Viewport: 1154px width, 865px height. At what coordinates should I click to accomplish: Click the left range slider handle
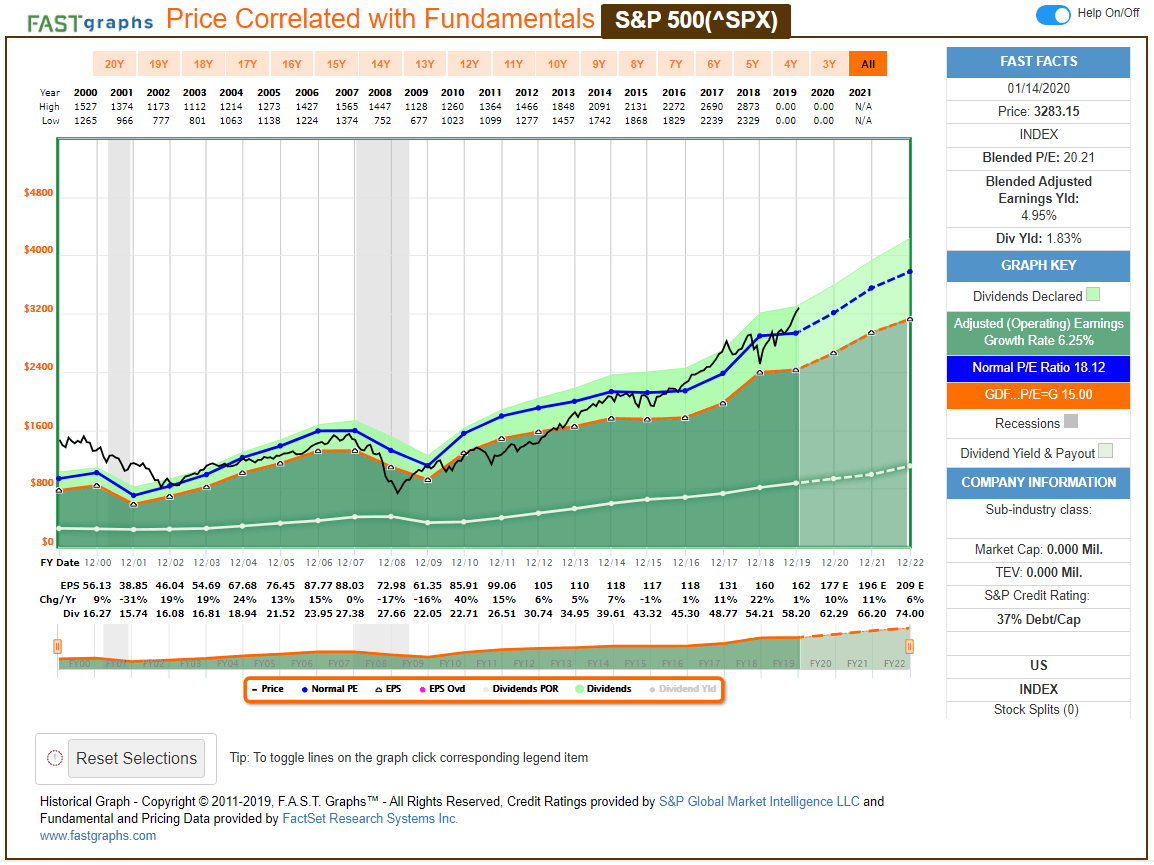(57, 646)
